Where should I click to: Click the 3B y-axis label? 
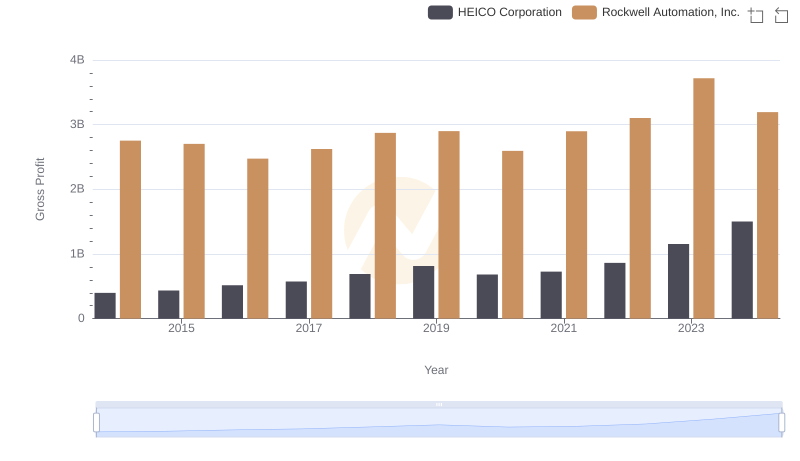(x=77, y=124)
